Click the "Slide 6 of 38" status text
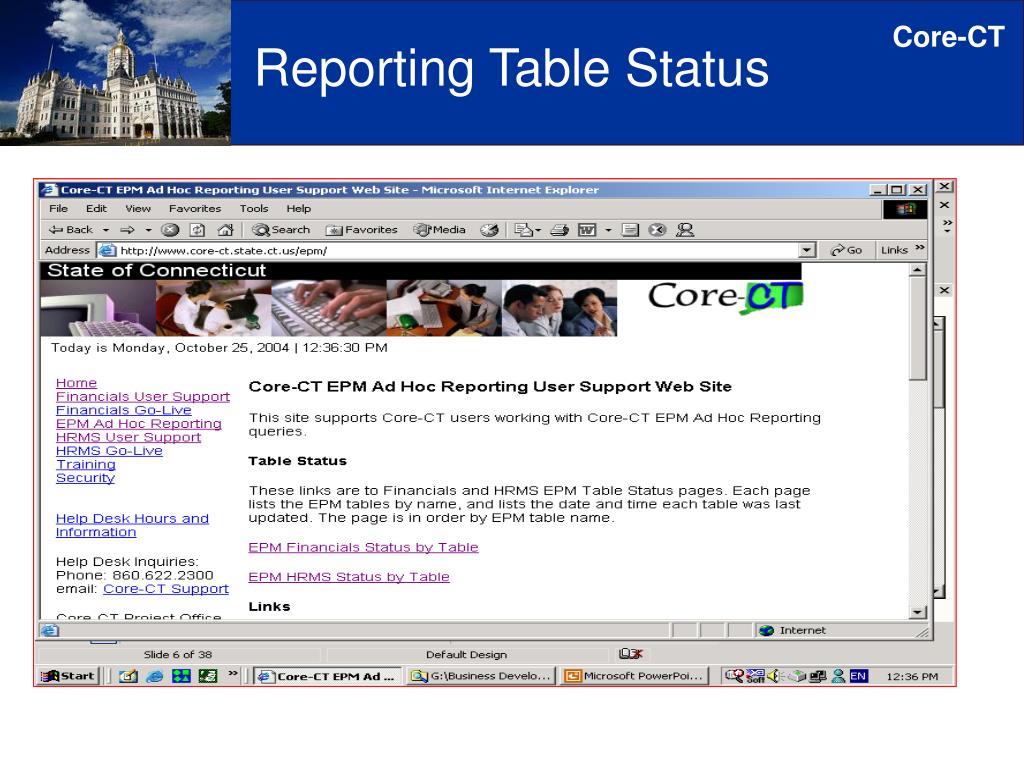The width and height of the screenshot is (1024, 768). pos(178,654)
